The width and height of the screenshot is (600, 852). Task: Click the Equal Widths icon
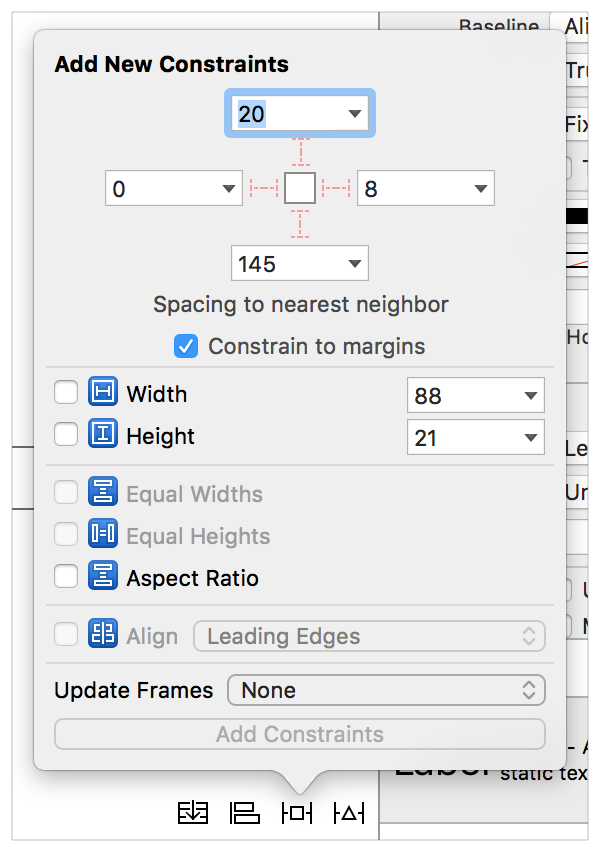[x=102, y=492]
